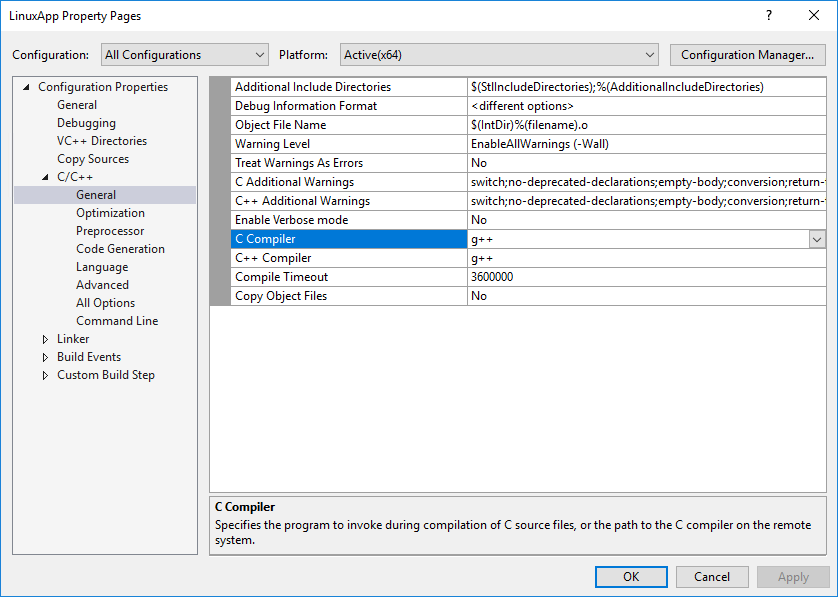Select the Treat Warnings As Errors value

click(640, 163)
